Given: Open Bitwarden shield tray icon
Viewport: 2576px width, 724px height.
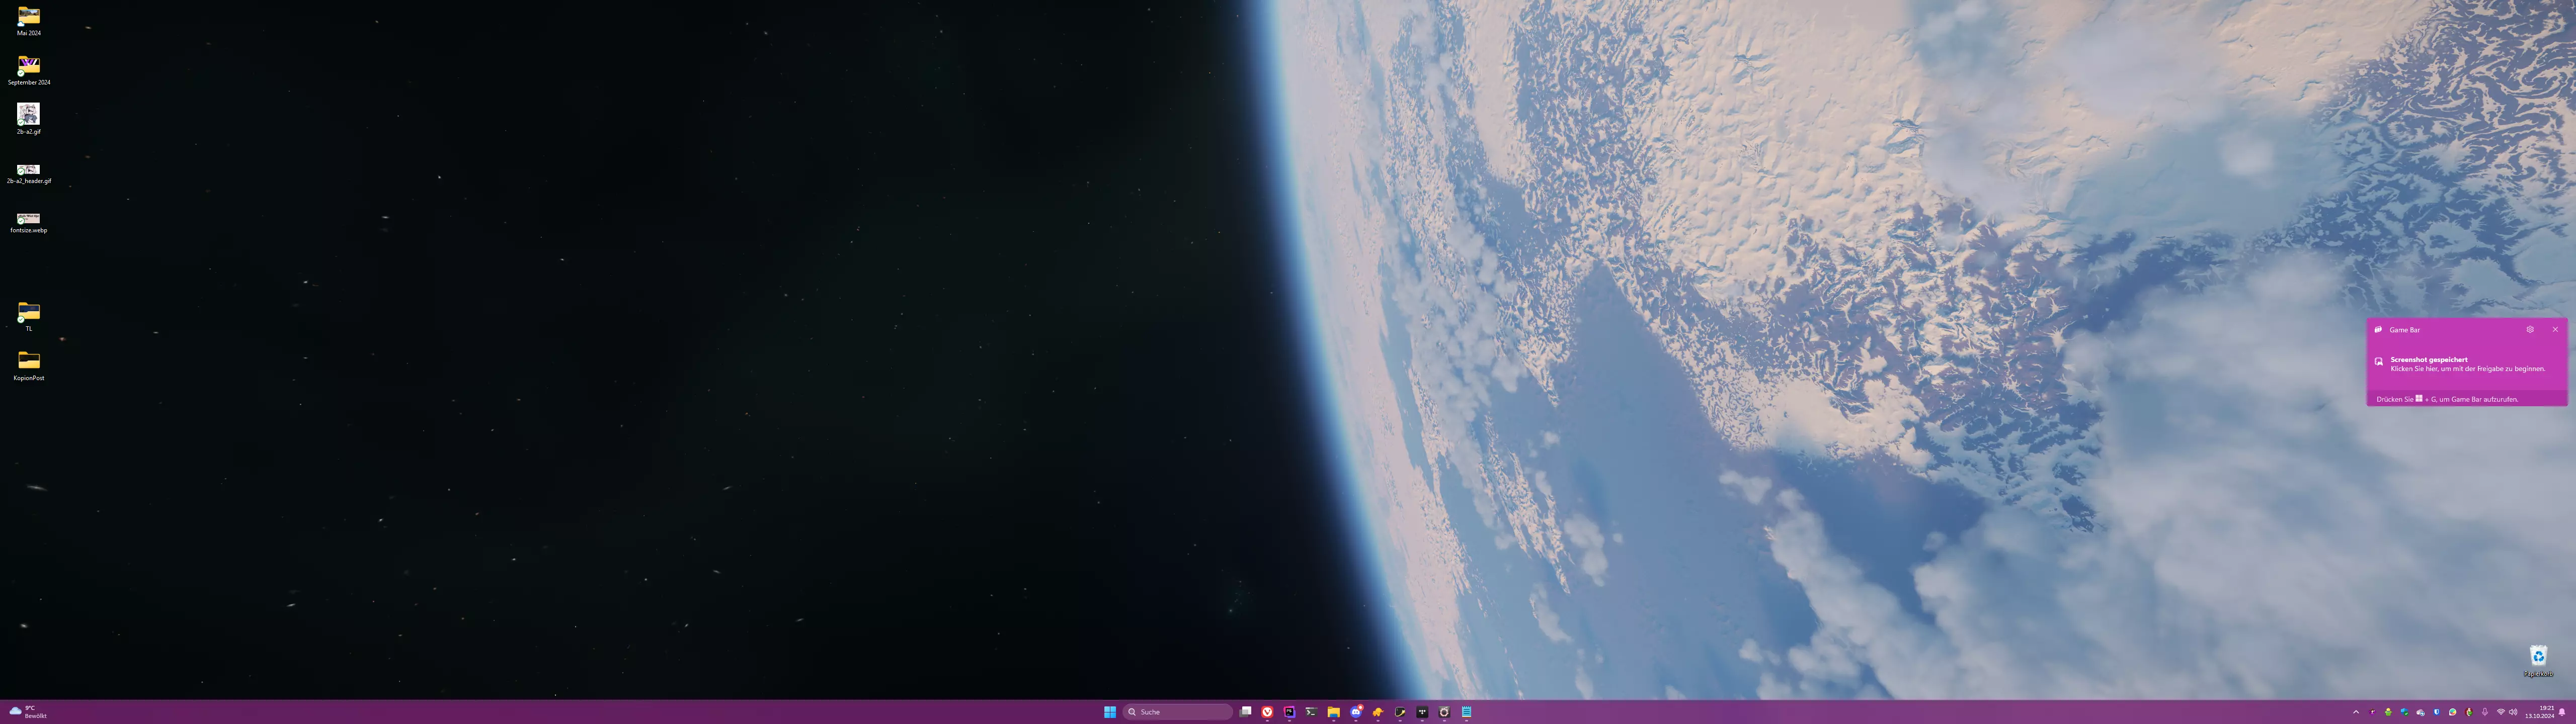Looking at the screenshot, I should (2437, 712).
